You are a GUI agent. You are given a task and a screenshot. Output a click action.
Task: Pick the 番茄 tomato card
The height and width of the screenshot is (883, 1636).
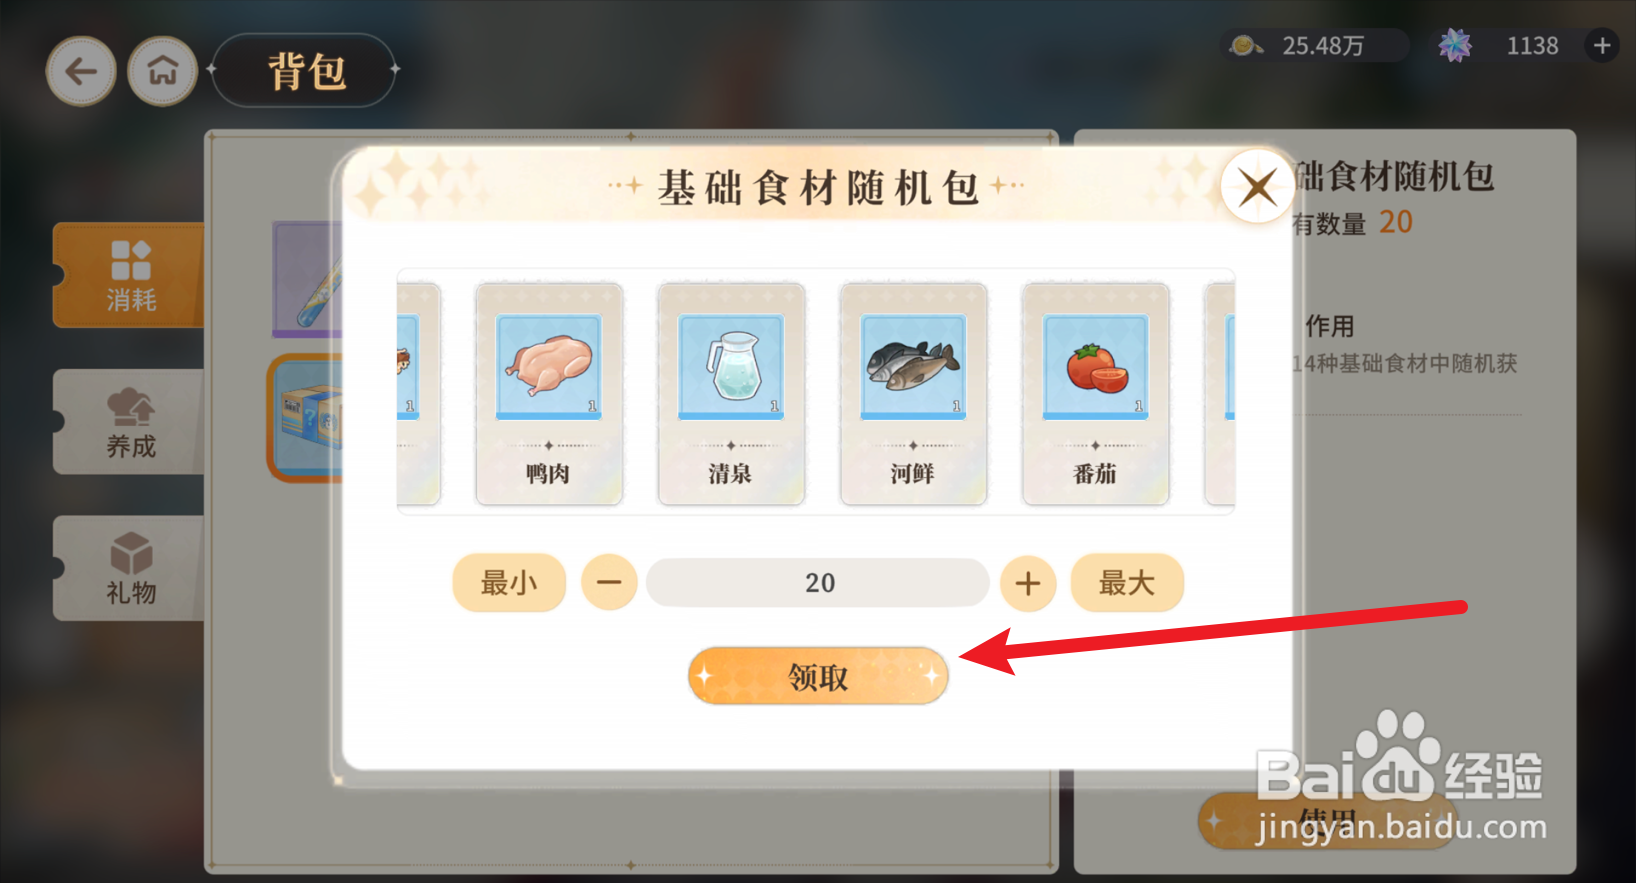click(x=1095, y=394)
